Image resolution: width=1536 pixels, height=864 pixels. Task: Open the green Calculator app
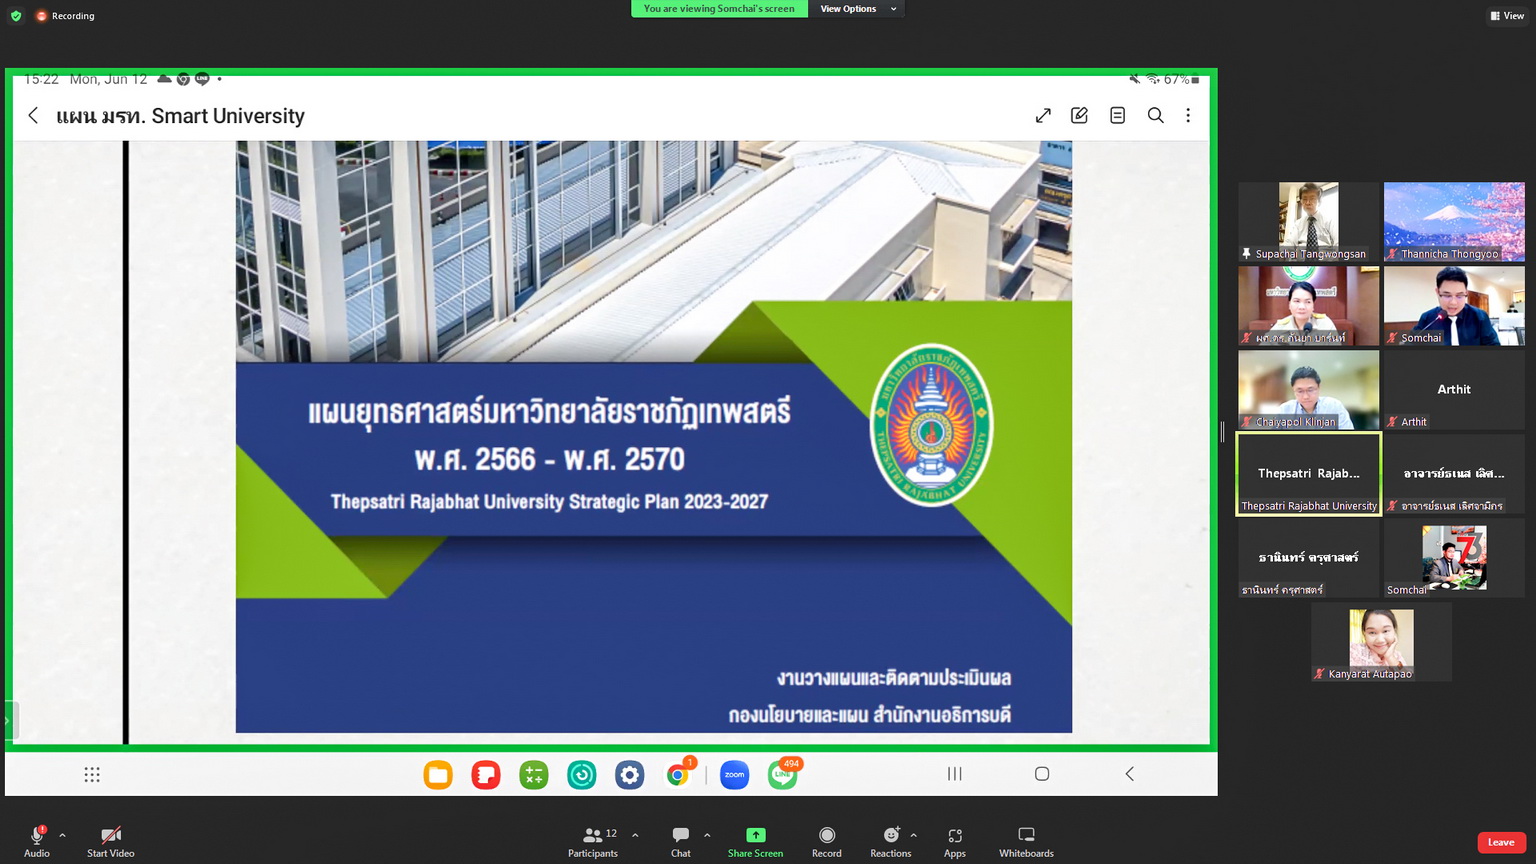click(x=534, y=775)
